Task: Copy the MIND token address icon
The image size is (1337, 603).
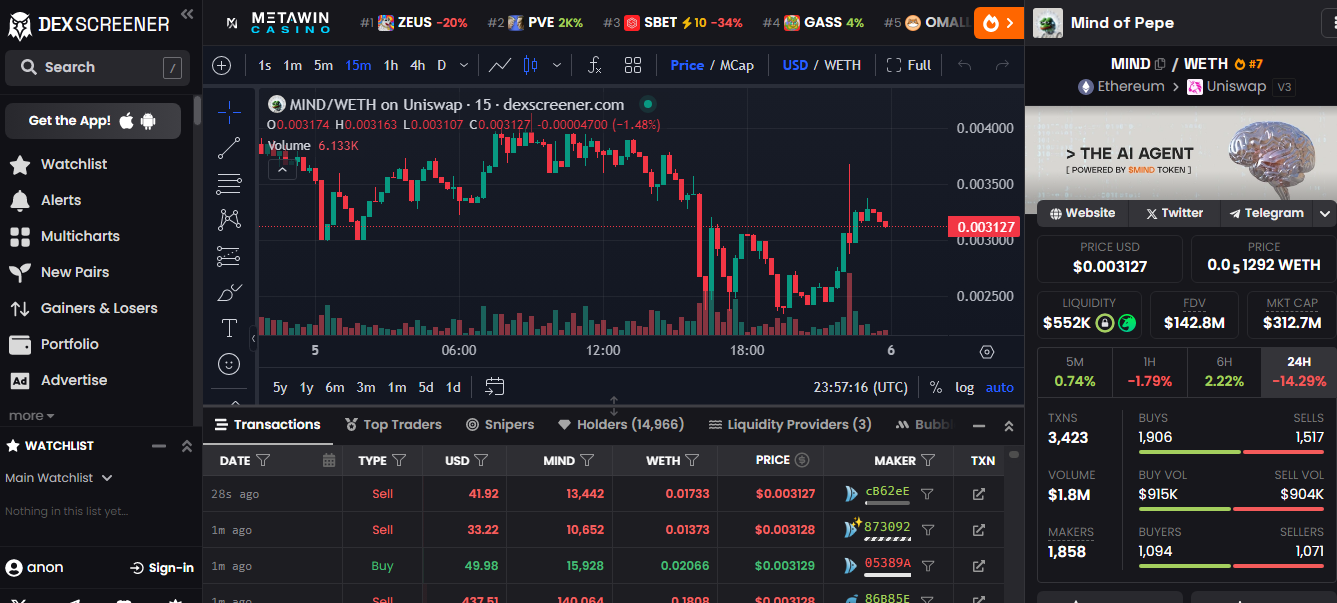Action: coord(1160,64)
